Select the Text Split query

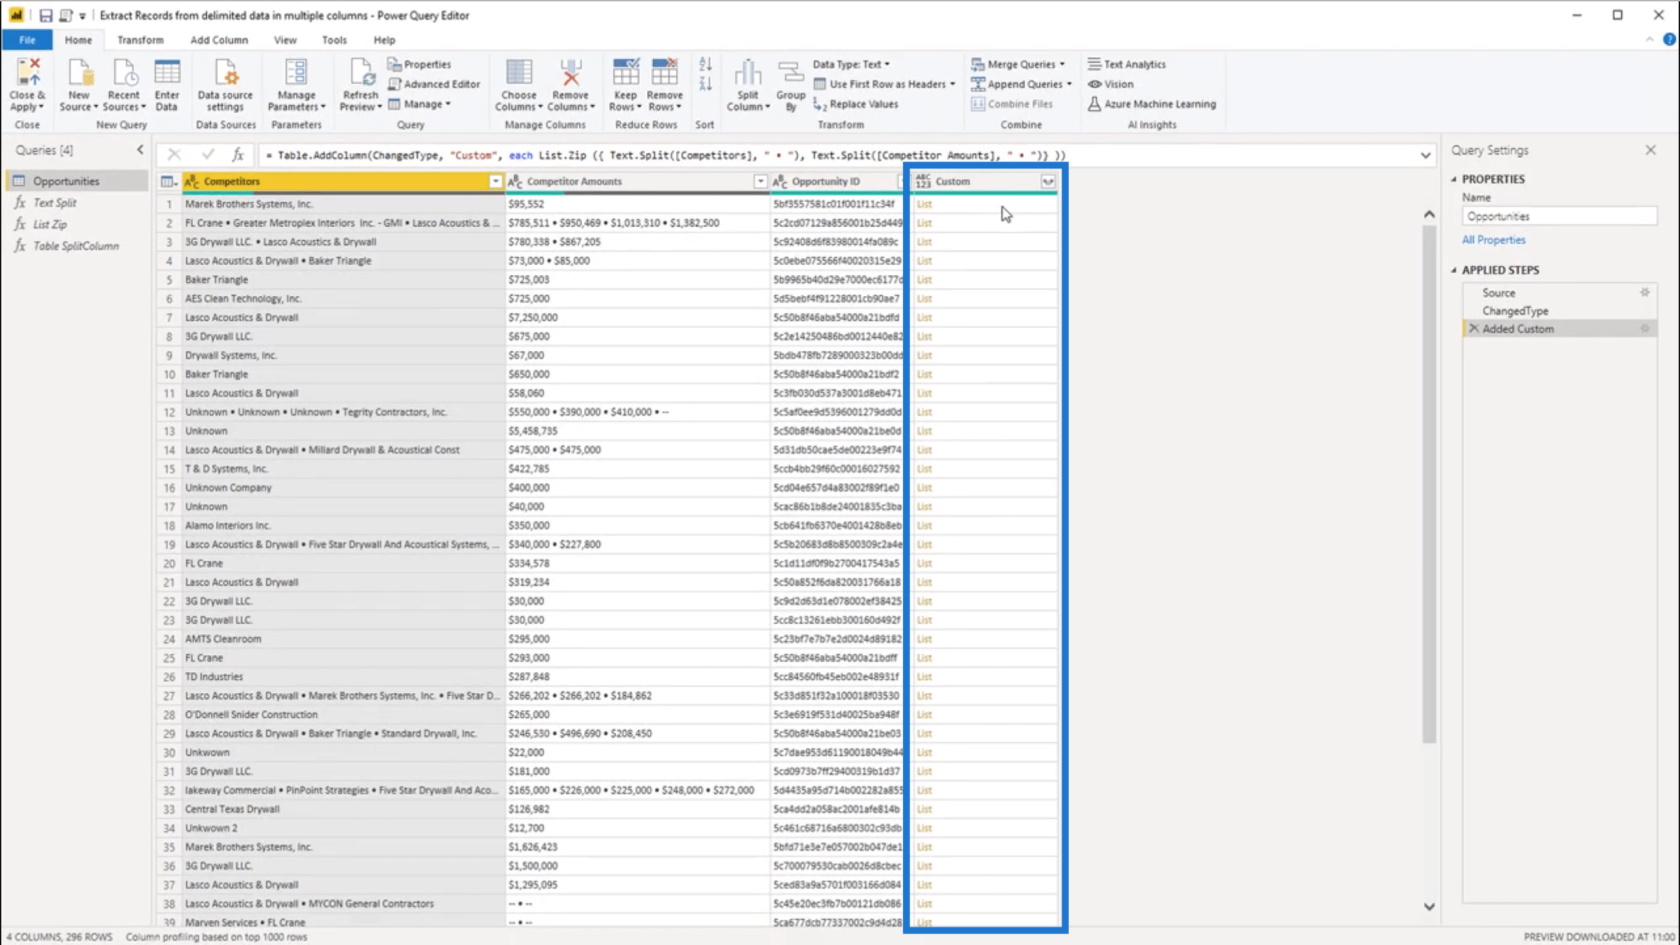tap(54, 203)
